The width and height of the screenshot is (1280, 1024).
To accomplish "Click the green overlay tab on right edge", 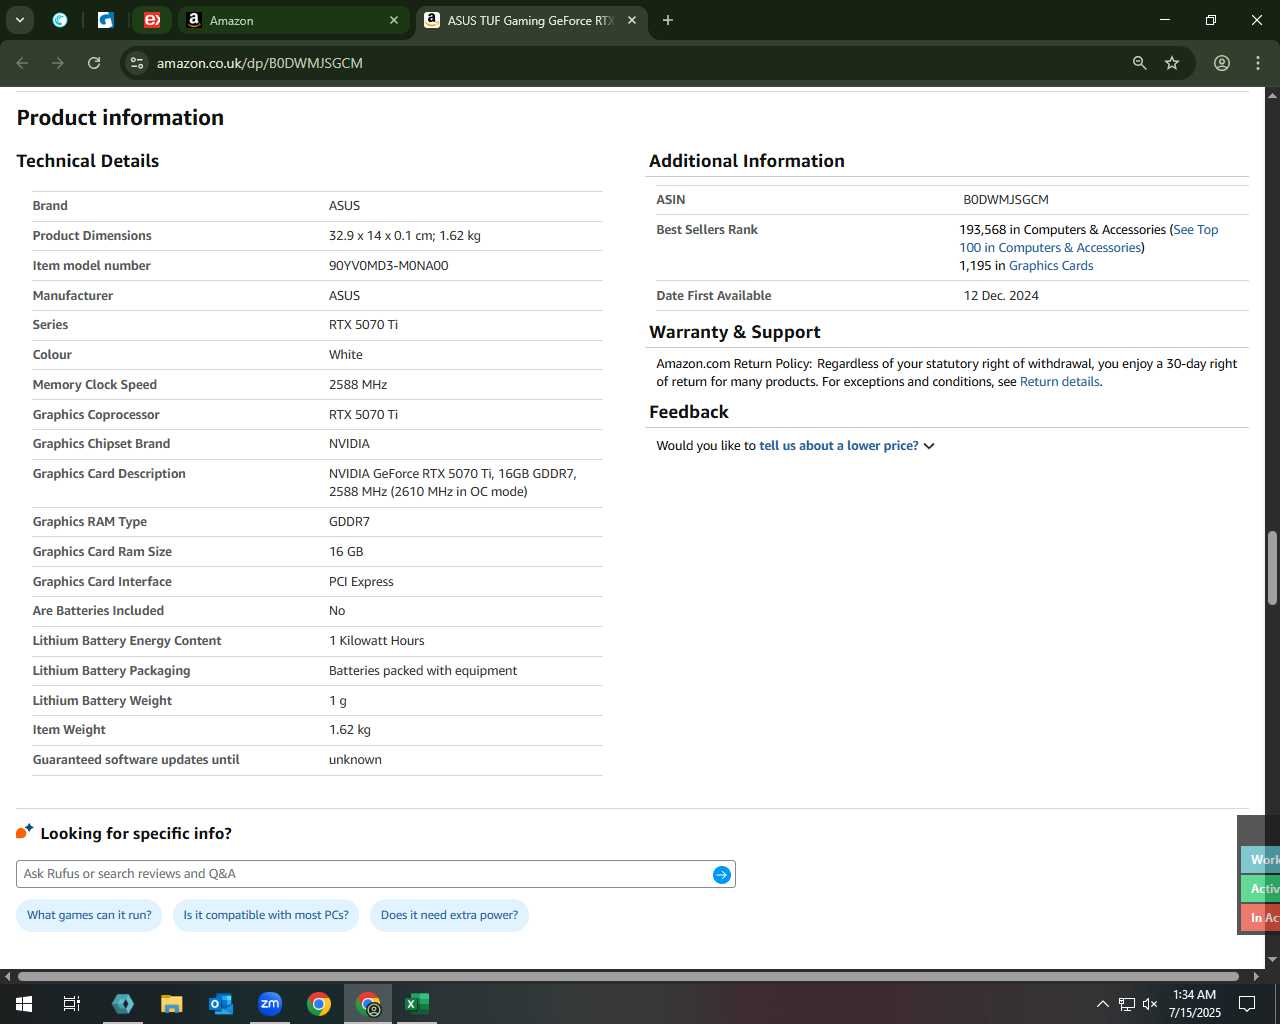I will [x=1261, y=888].
